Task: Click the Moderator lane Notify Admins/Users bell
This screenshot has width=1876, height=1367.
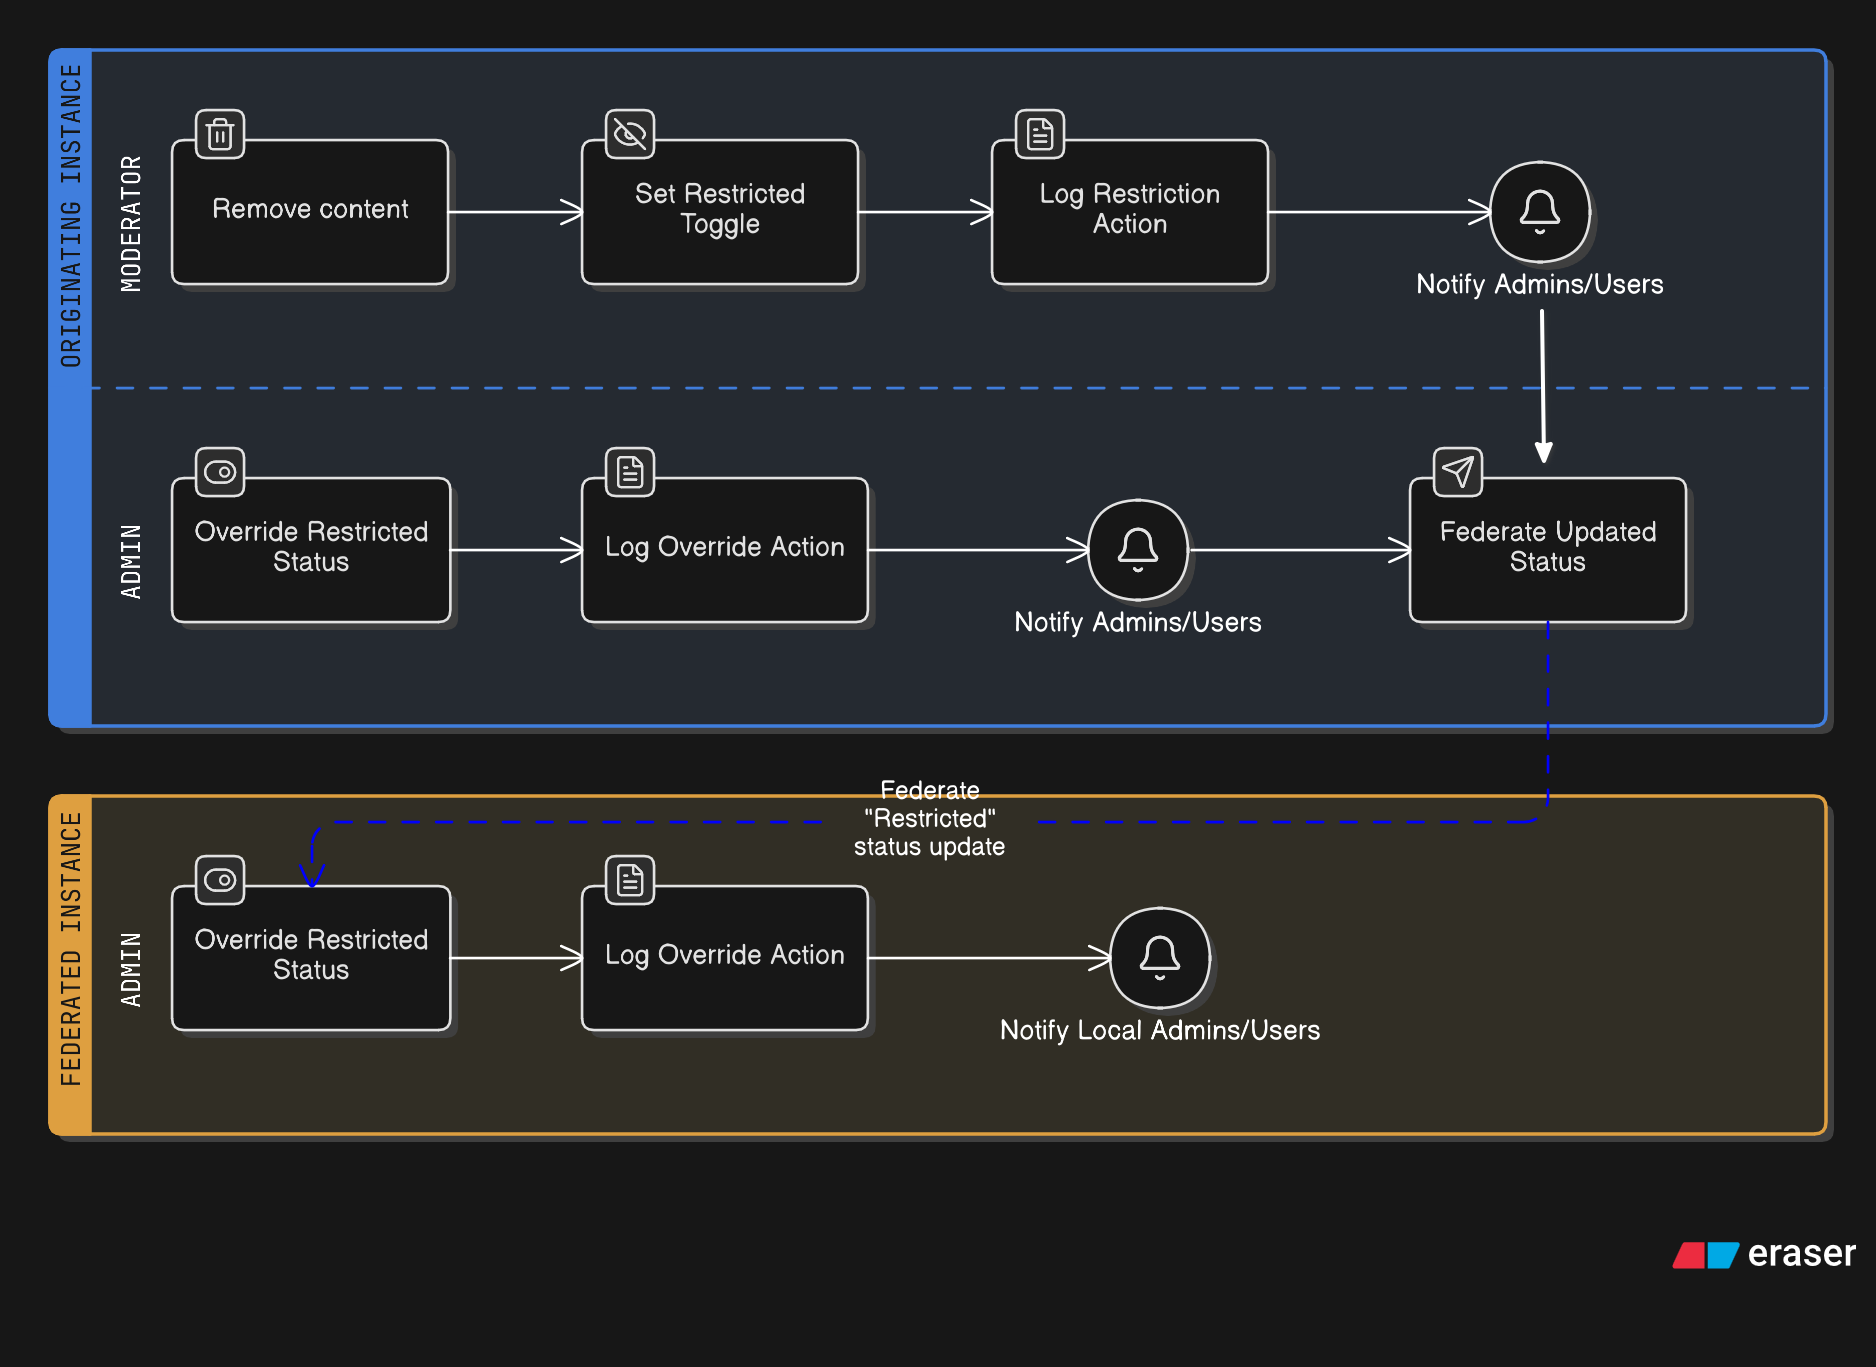Action: [x=1540, y=212]
